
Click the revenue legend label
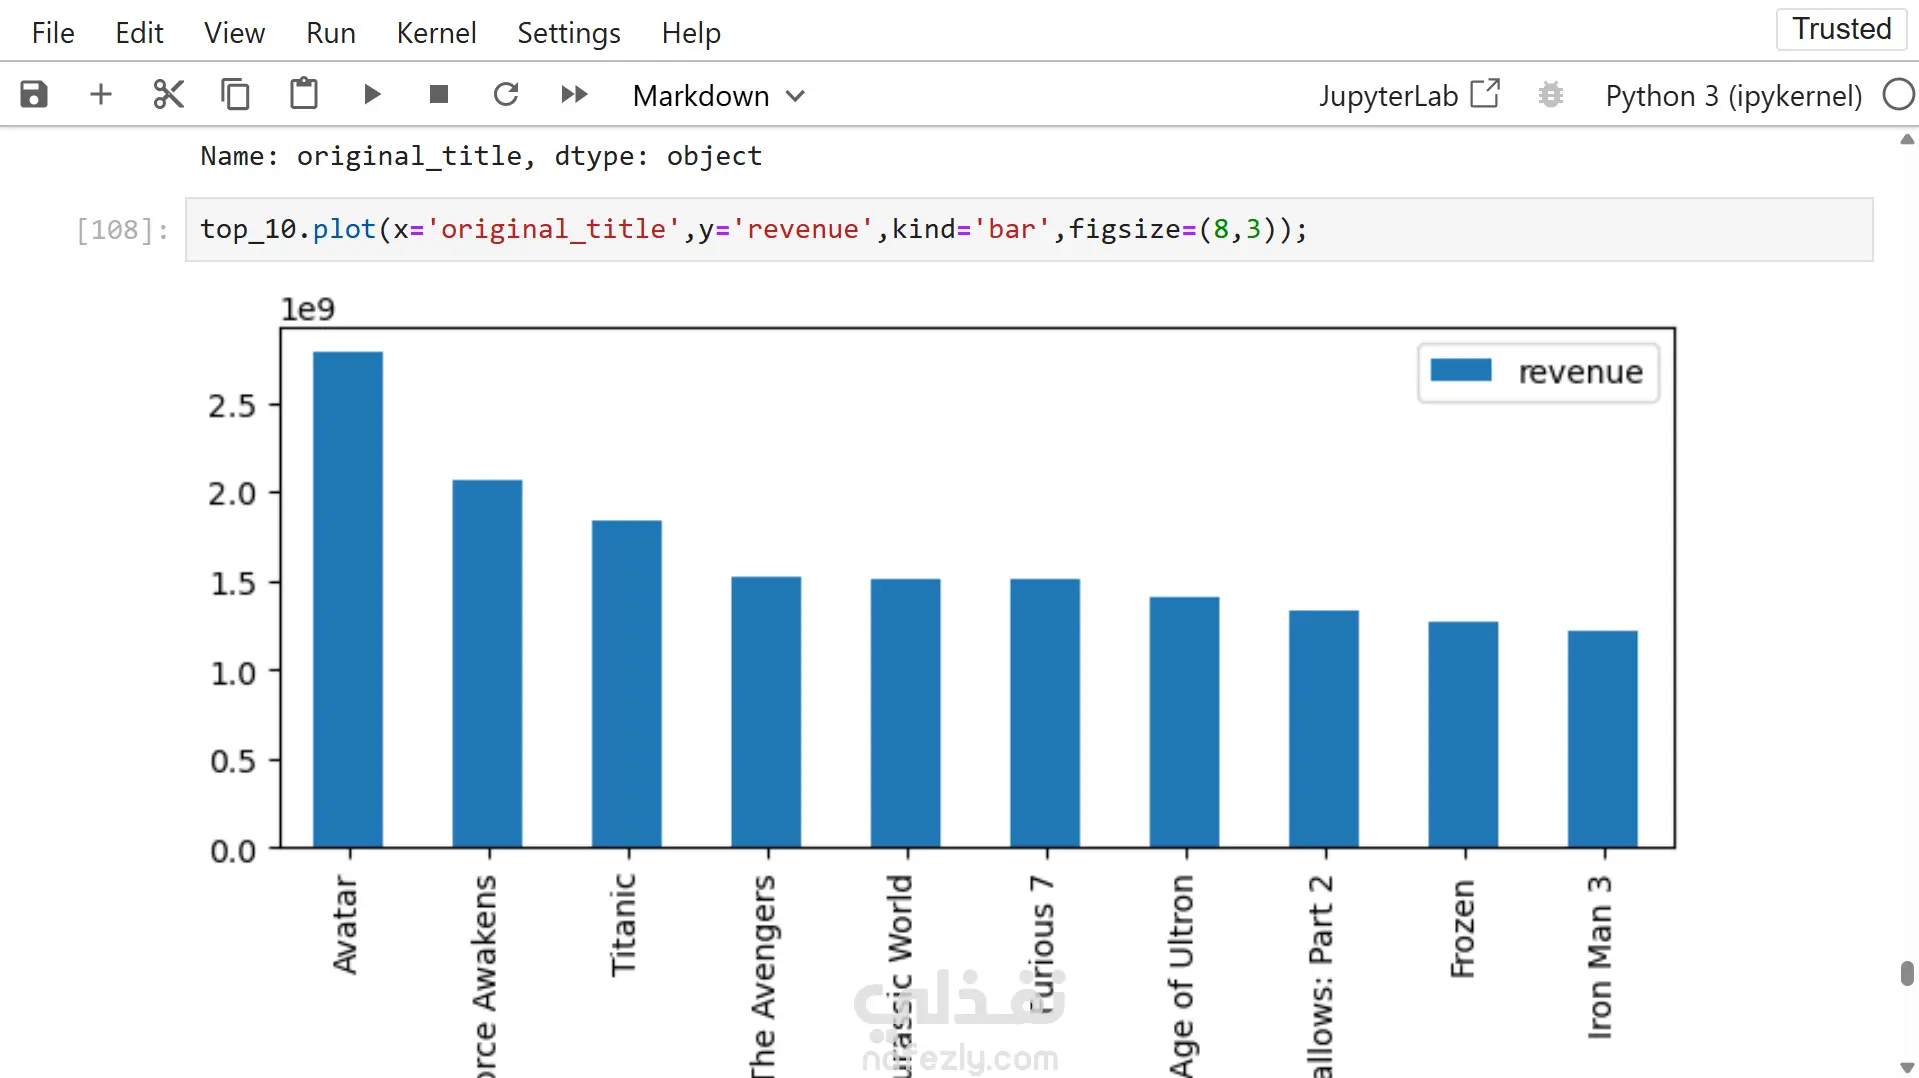(x=1580, y=372)
